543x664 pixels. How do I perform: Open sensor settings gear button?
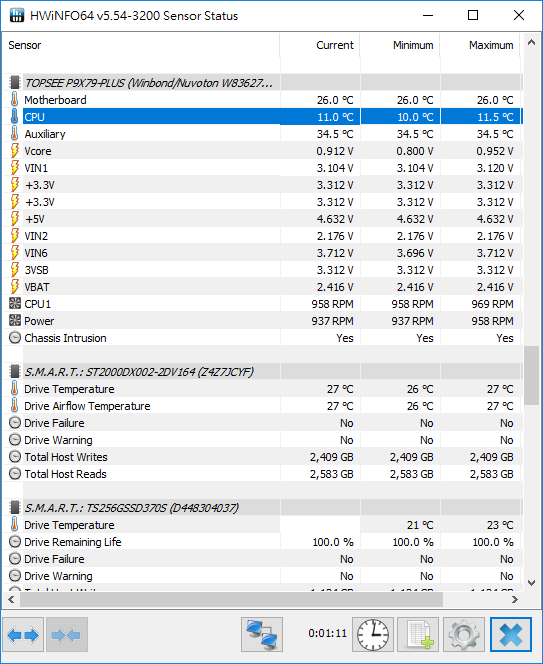tap(464, 634)
